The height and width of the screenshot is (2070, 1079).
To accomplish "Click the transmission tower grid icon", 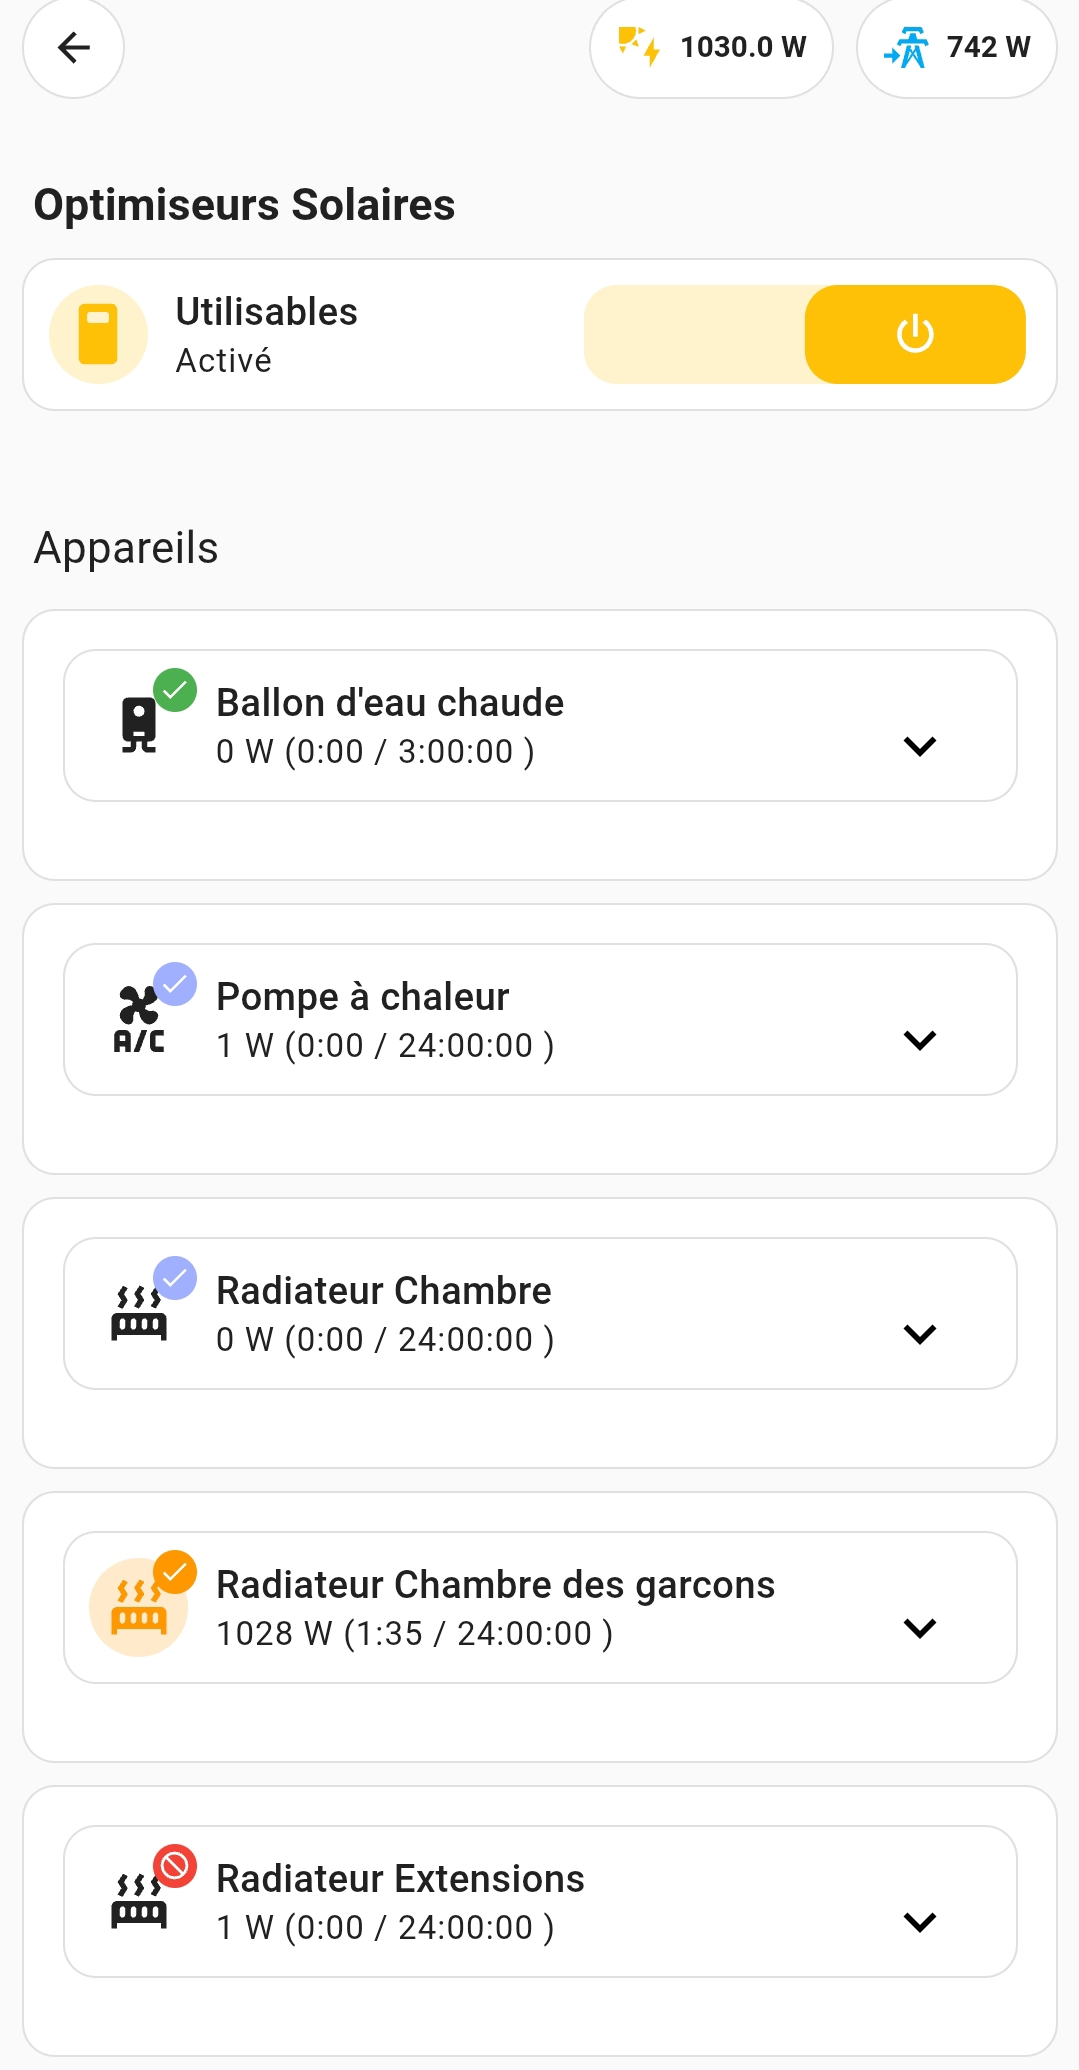I will [x=906, y=47].
